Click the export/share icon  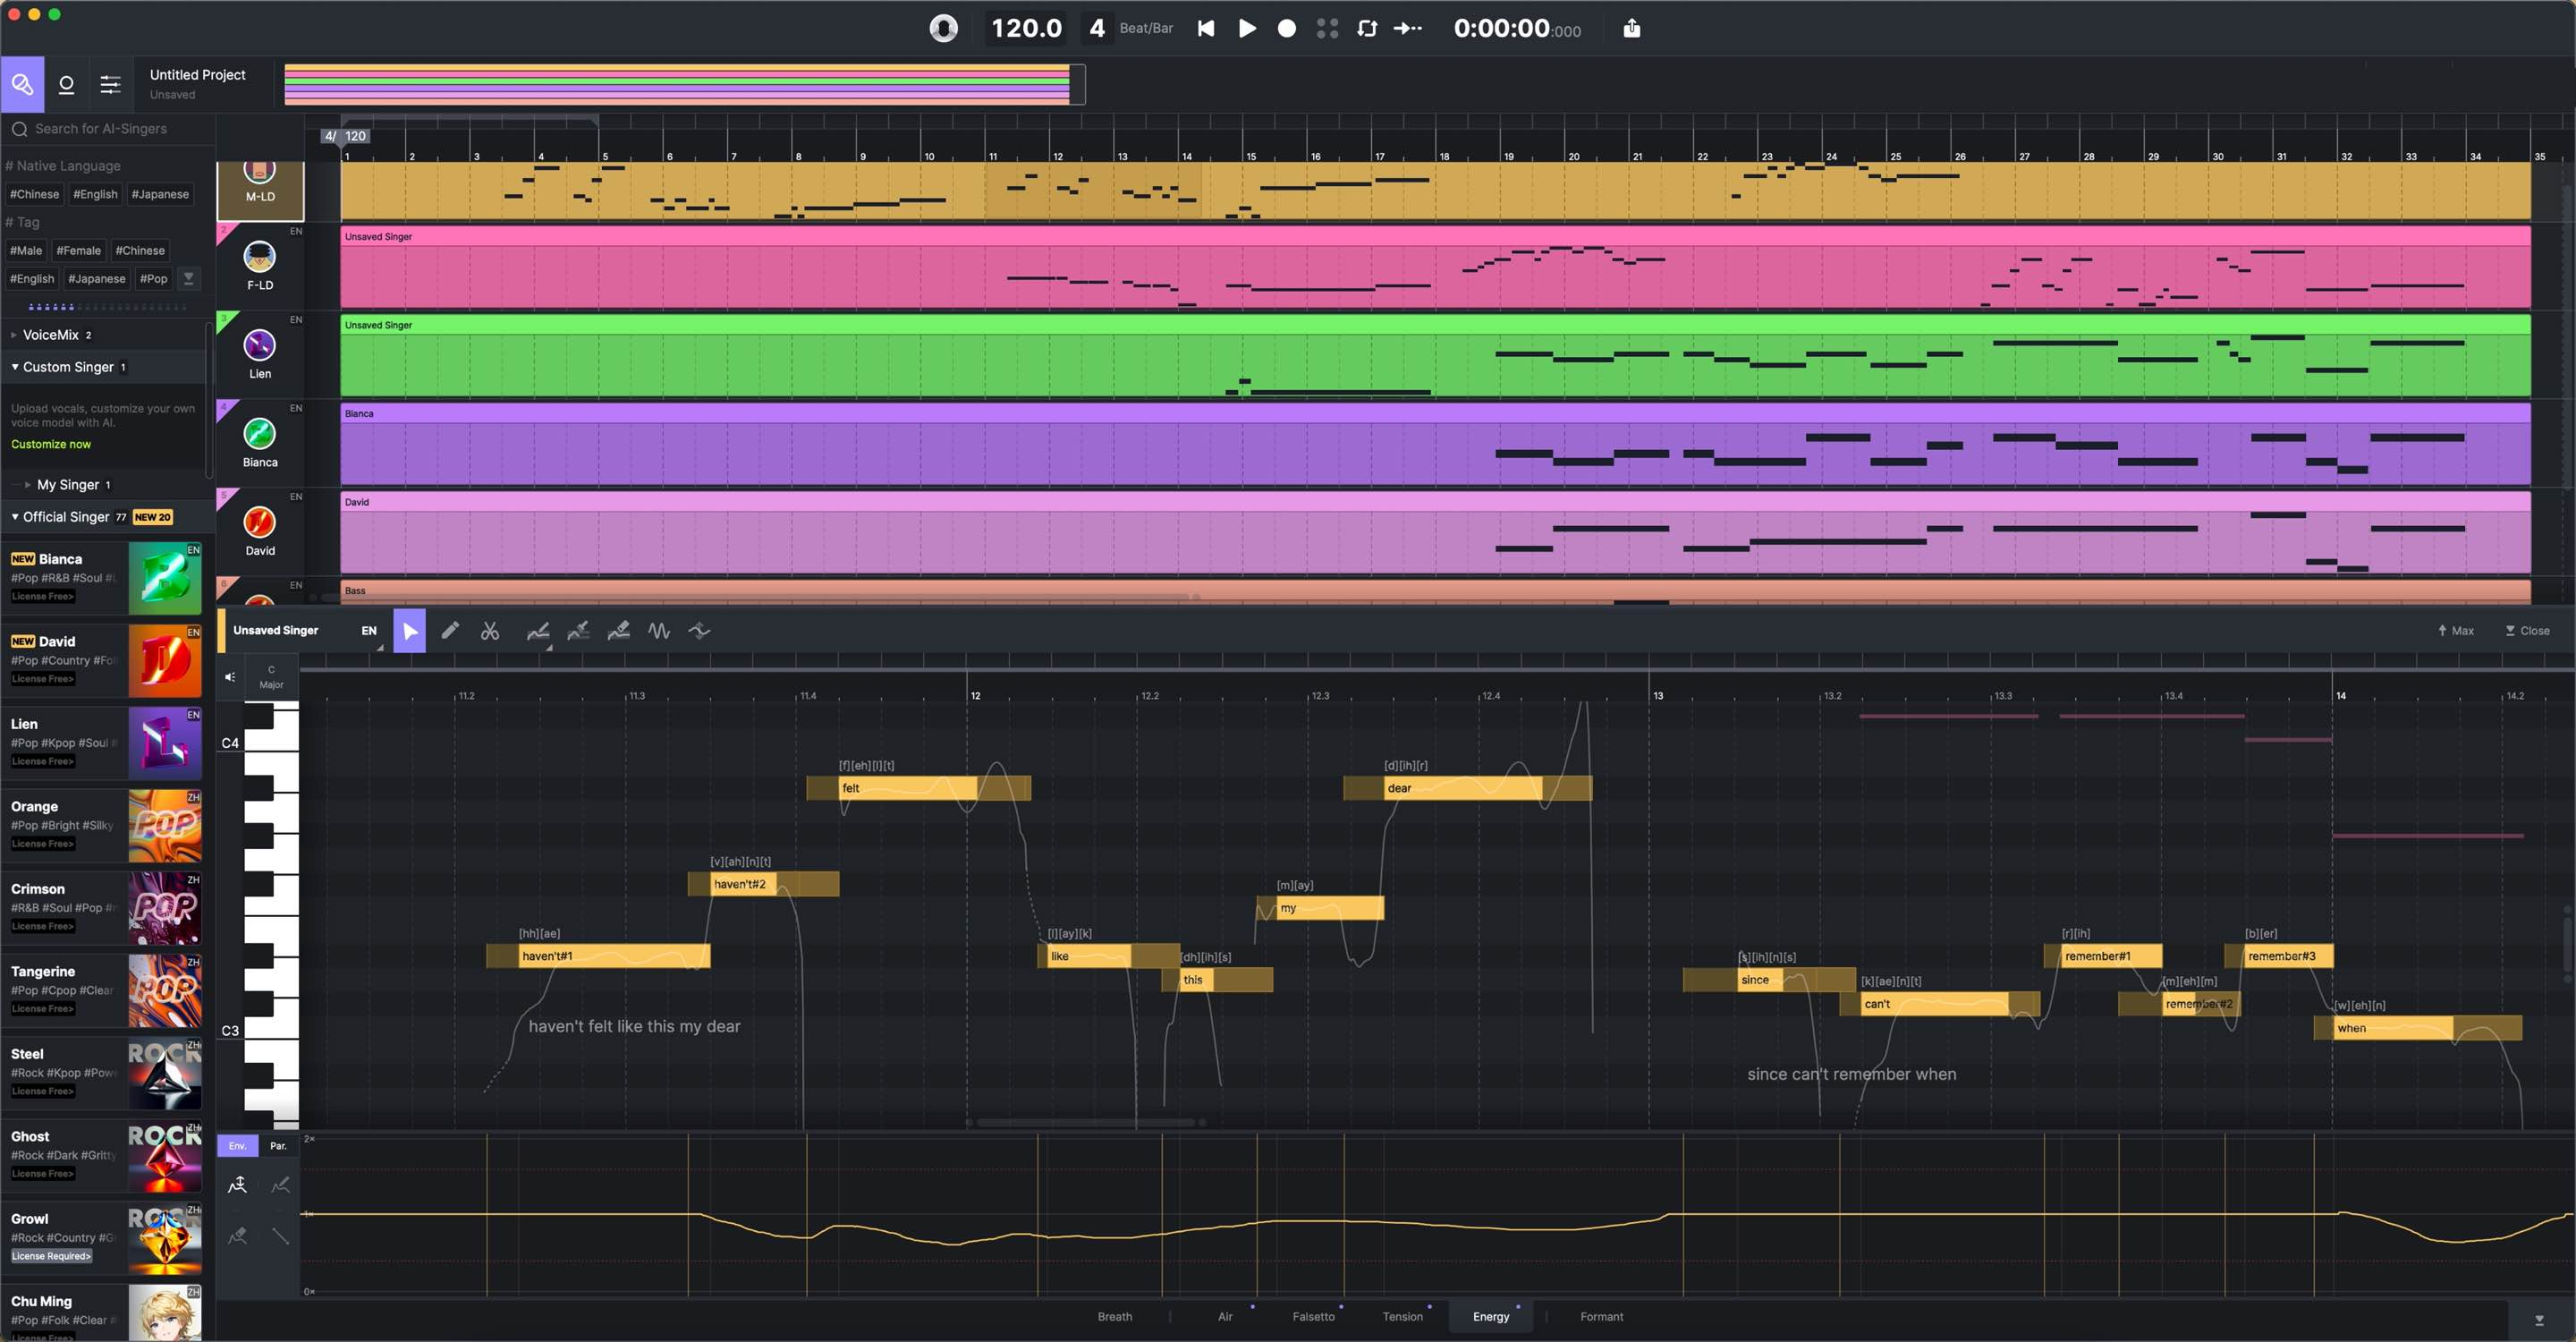coord(1631,28)
